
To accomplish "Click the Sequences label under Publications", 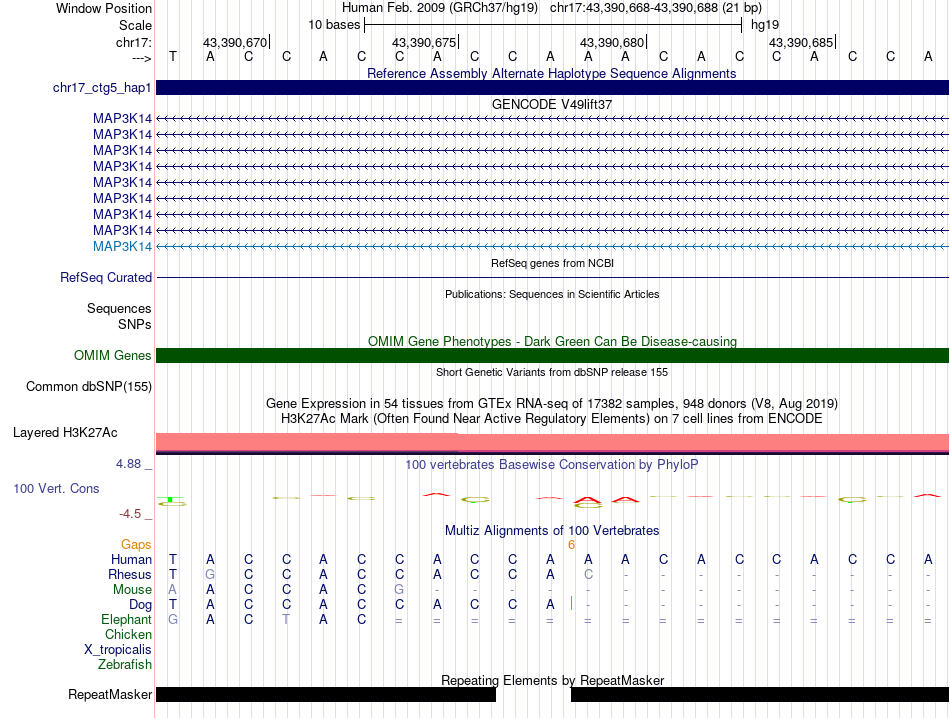I will (119, 308).
